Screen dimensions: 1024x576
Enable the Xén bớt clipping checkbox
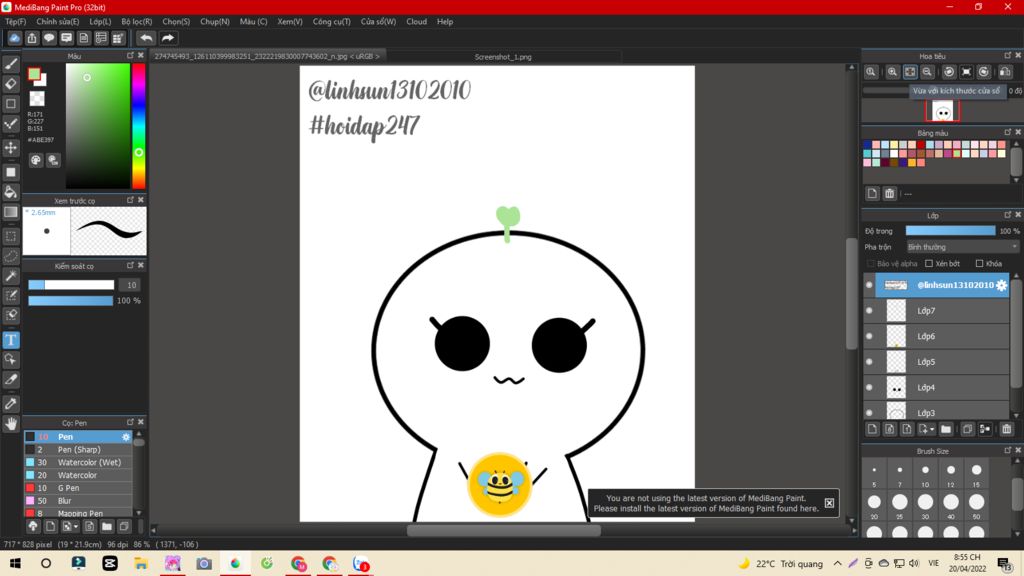pos(929,264)
